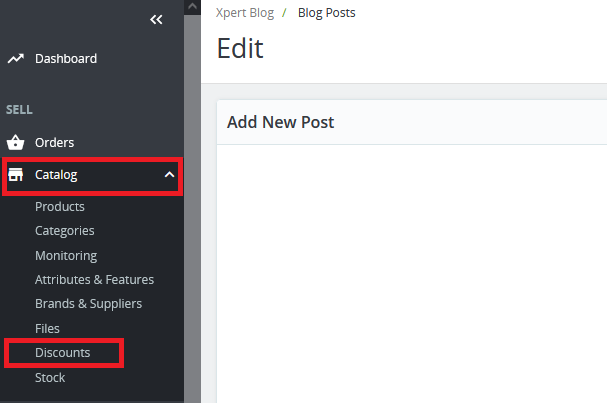
Task: Open the Dashboard menu label
Action: point(66,59)
